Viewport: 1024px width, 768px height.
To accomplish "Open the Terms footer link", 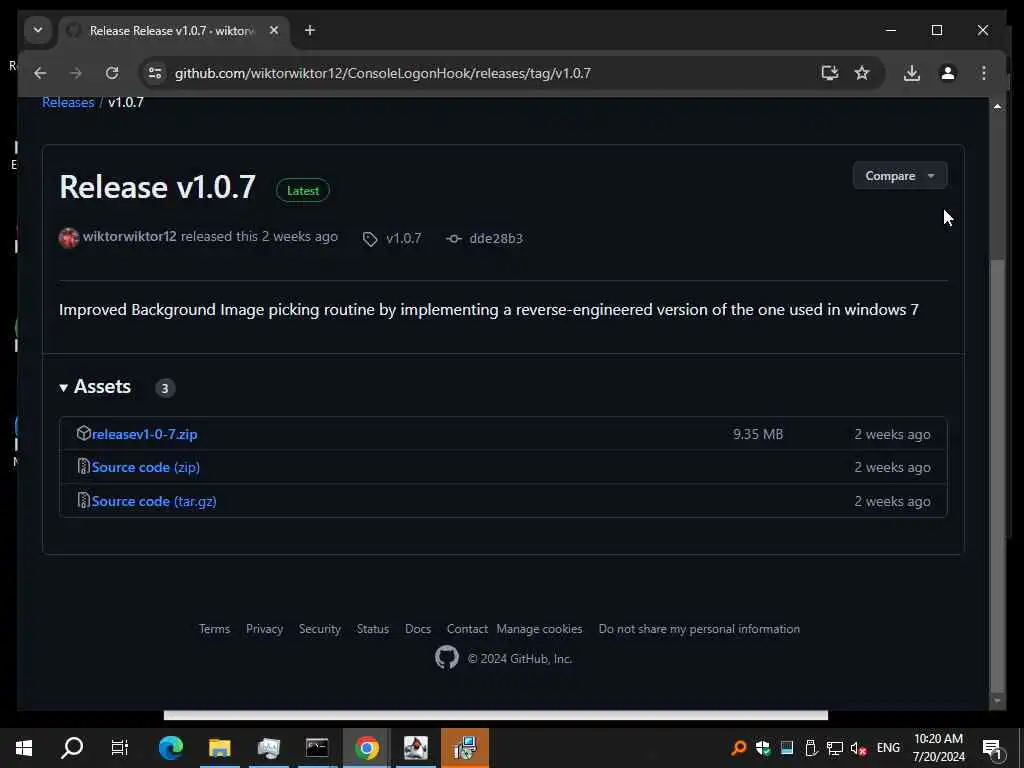I will [214, 629].
